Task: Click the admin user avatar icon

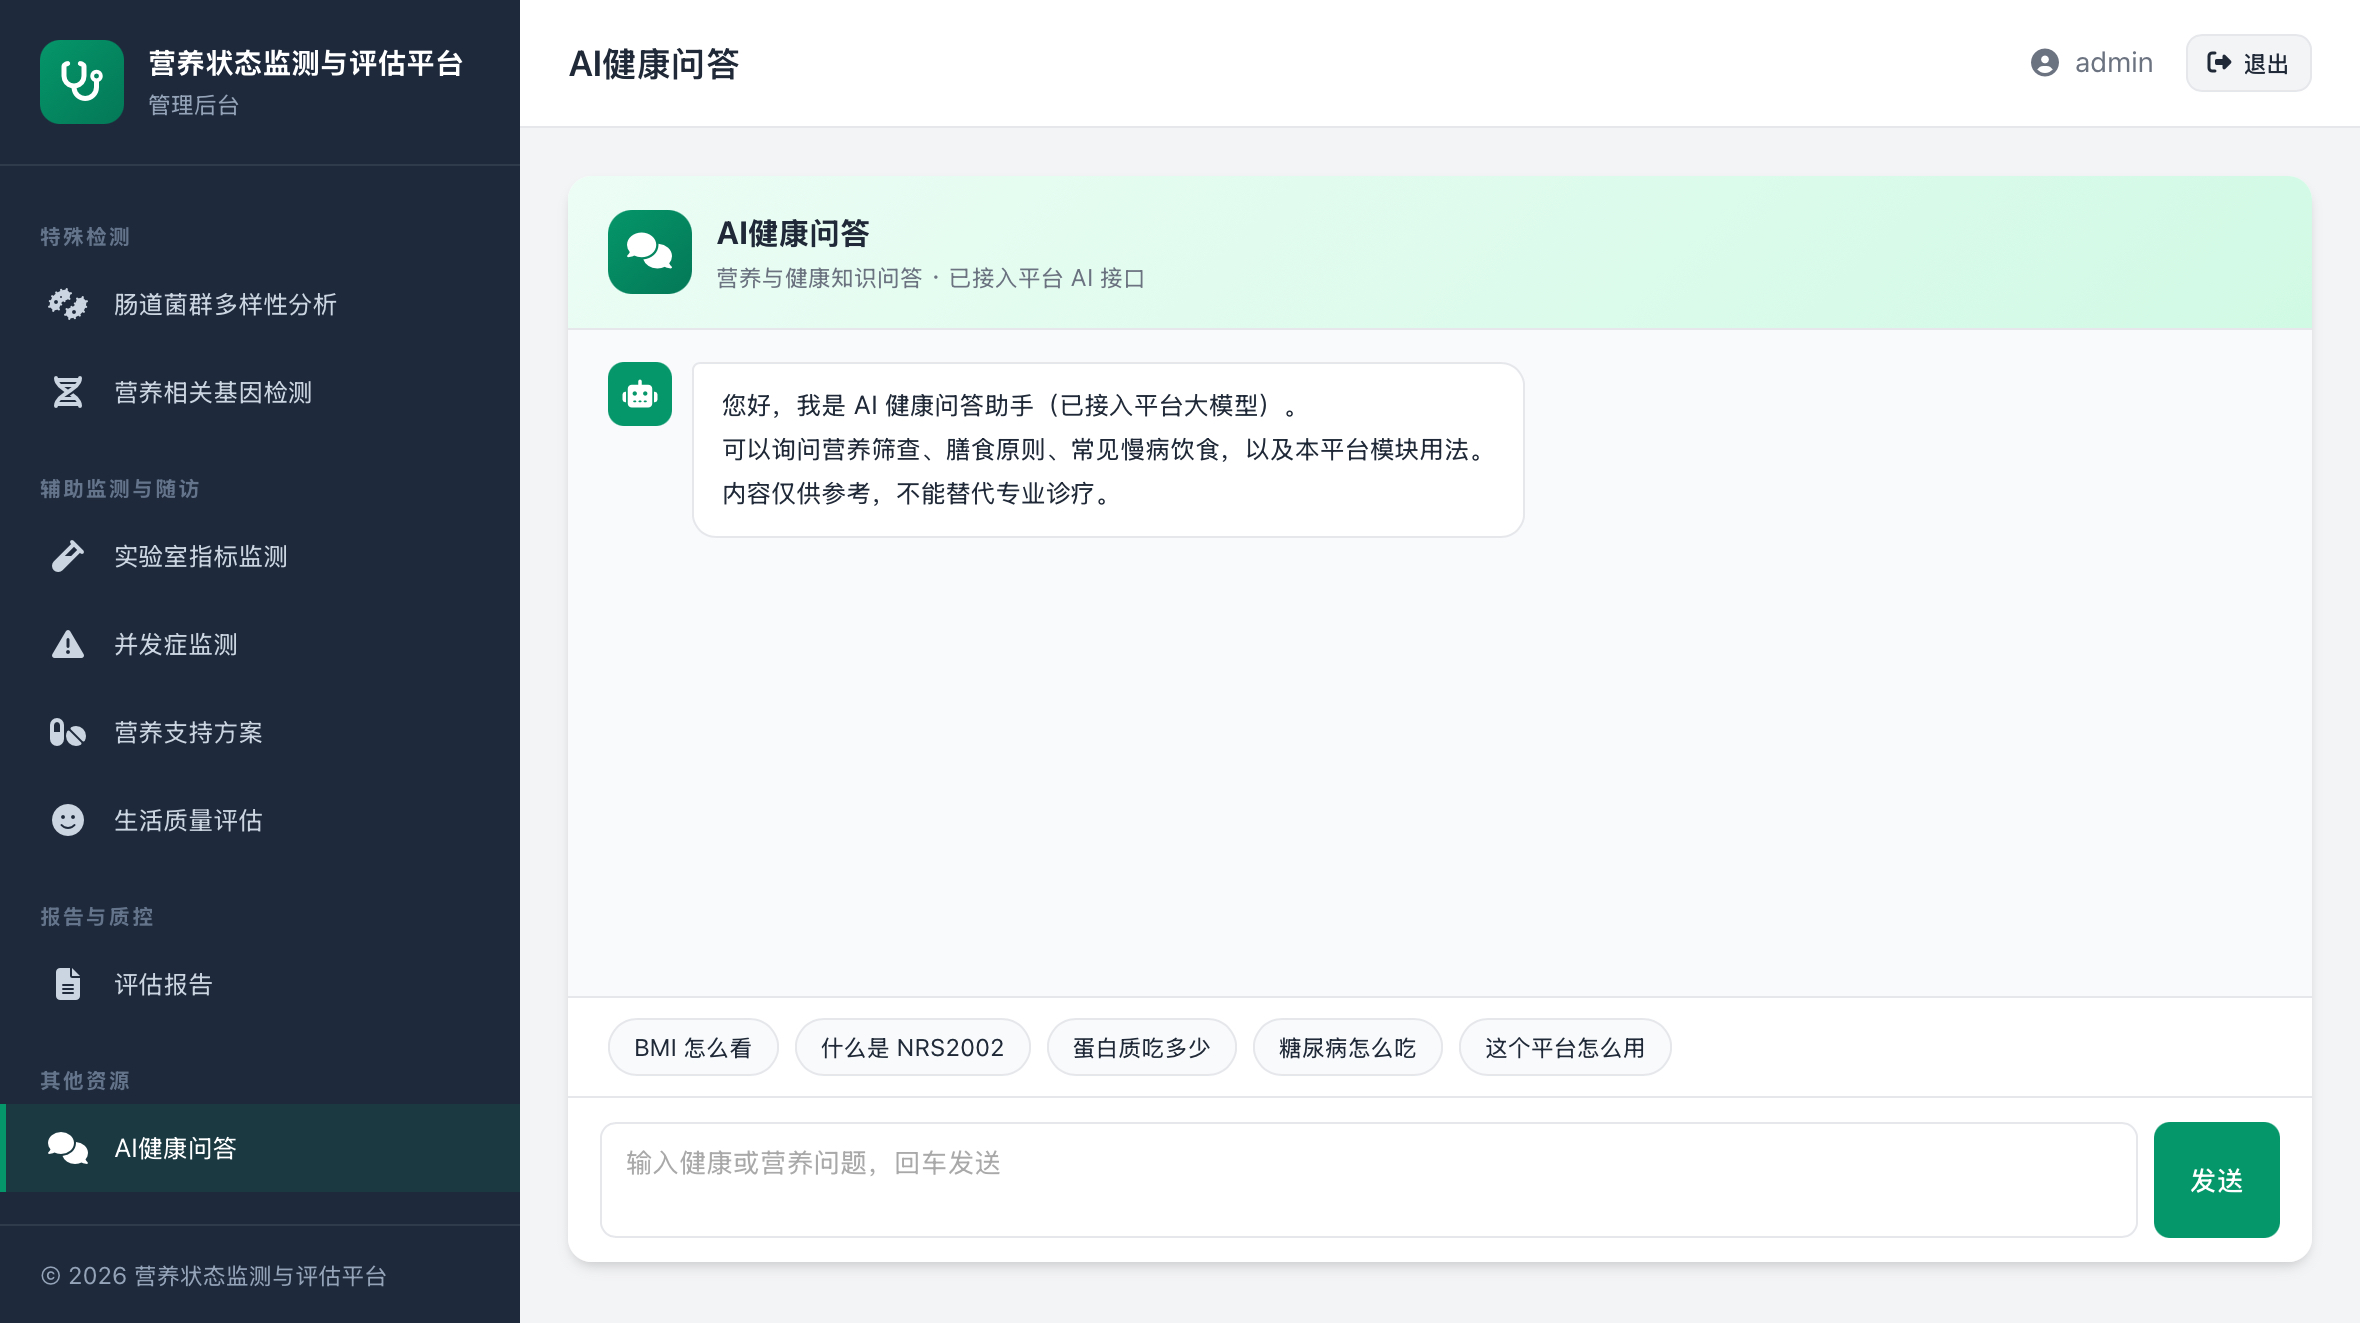Action: (x=2045, y=63)
